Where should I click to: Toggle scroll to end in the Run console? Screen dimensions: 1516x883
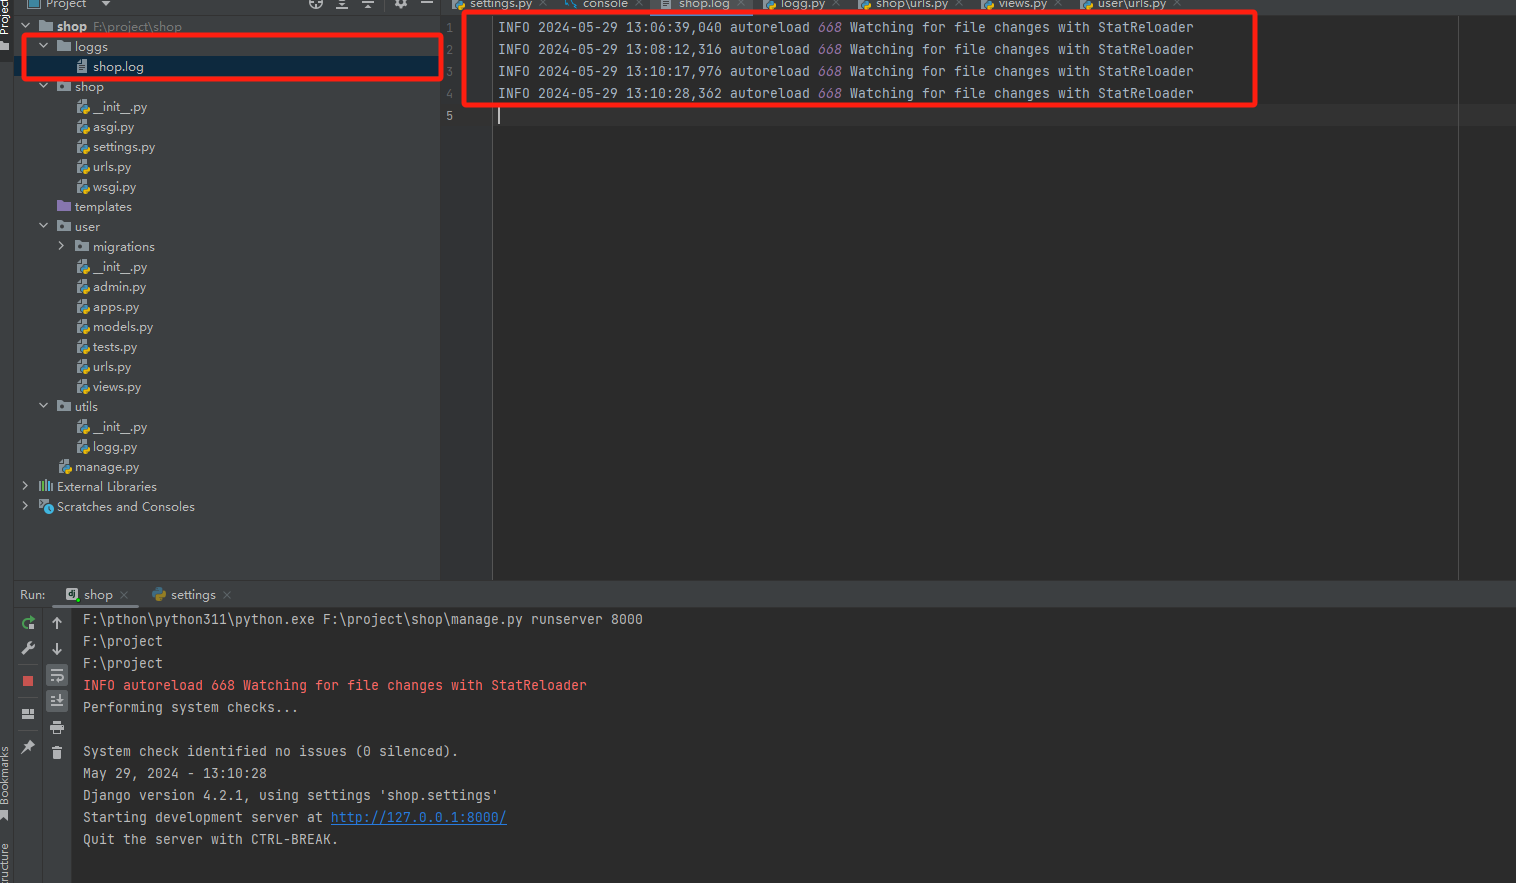(57, 701)
